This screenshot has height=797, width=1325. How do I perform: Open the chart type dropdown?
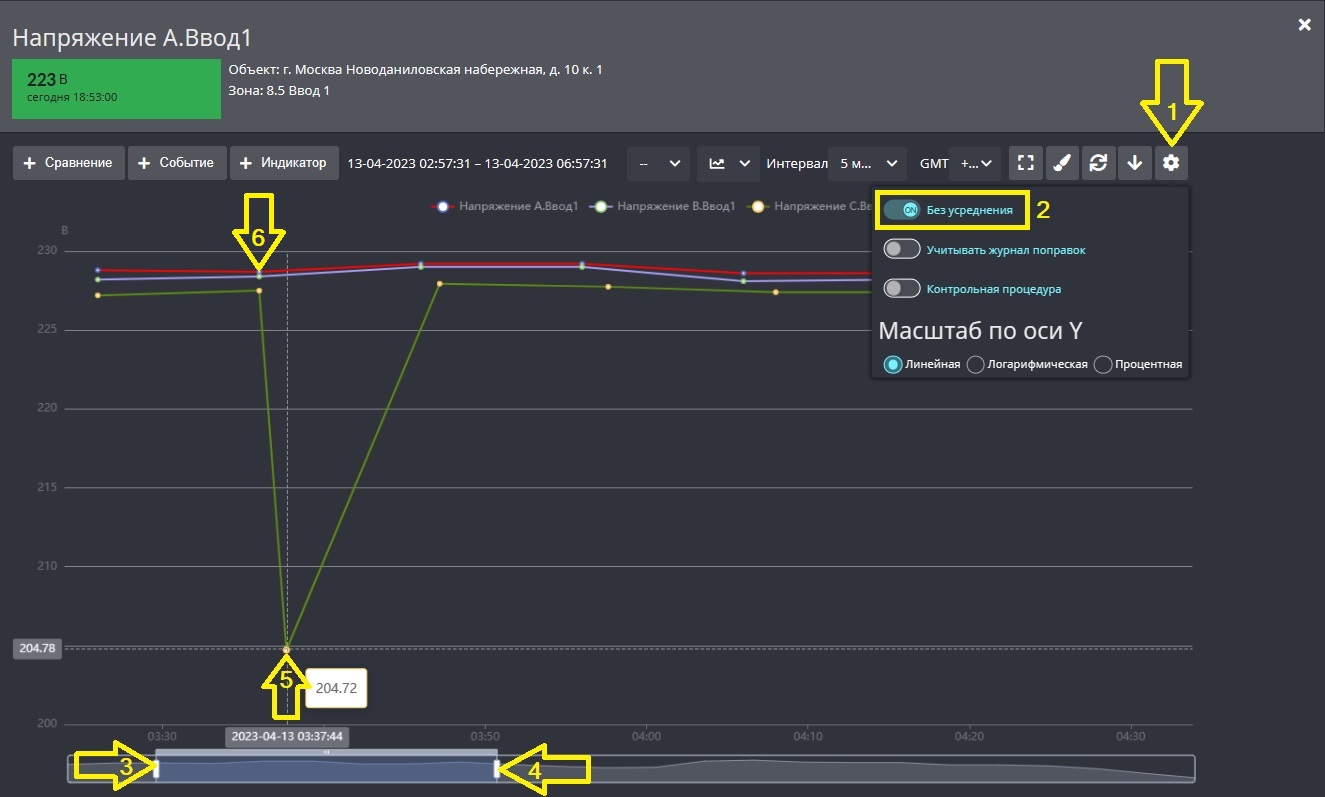point(728,163)
